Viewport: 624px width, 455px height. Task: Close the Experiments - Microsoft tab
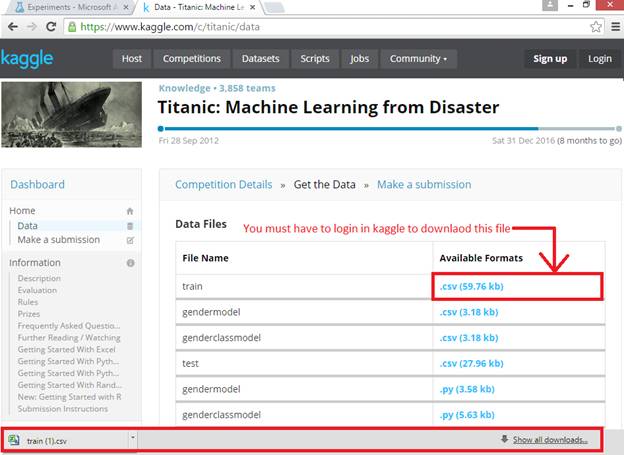click(126, 7)
